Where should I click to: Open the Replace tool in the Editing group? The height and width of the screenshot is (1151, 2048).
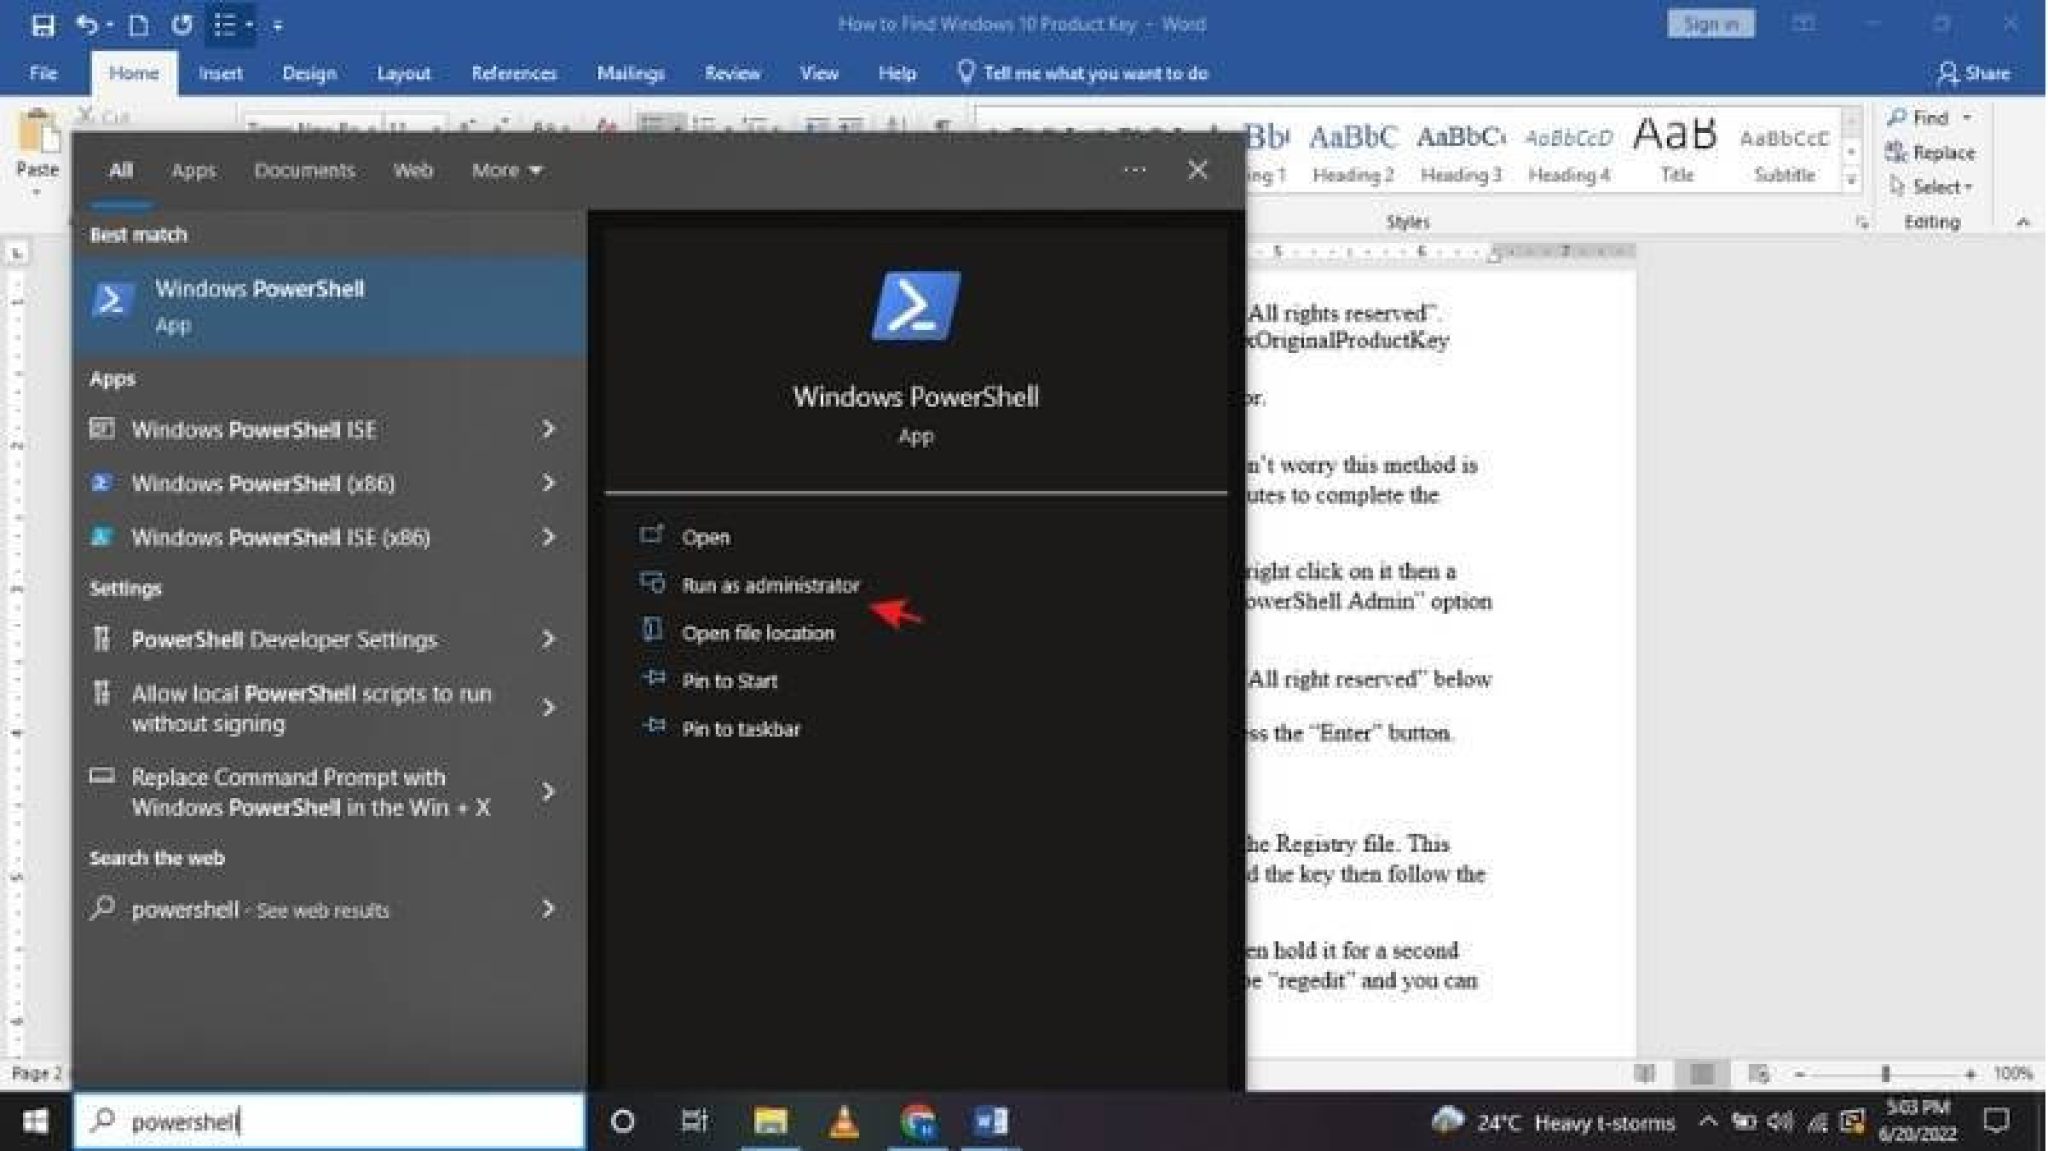click(x=1940, y=152)
